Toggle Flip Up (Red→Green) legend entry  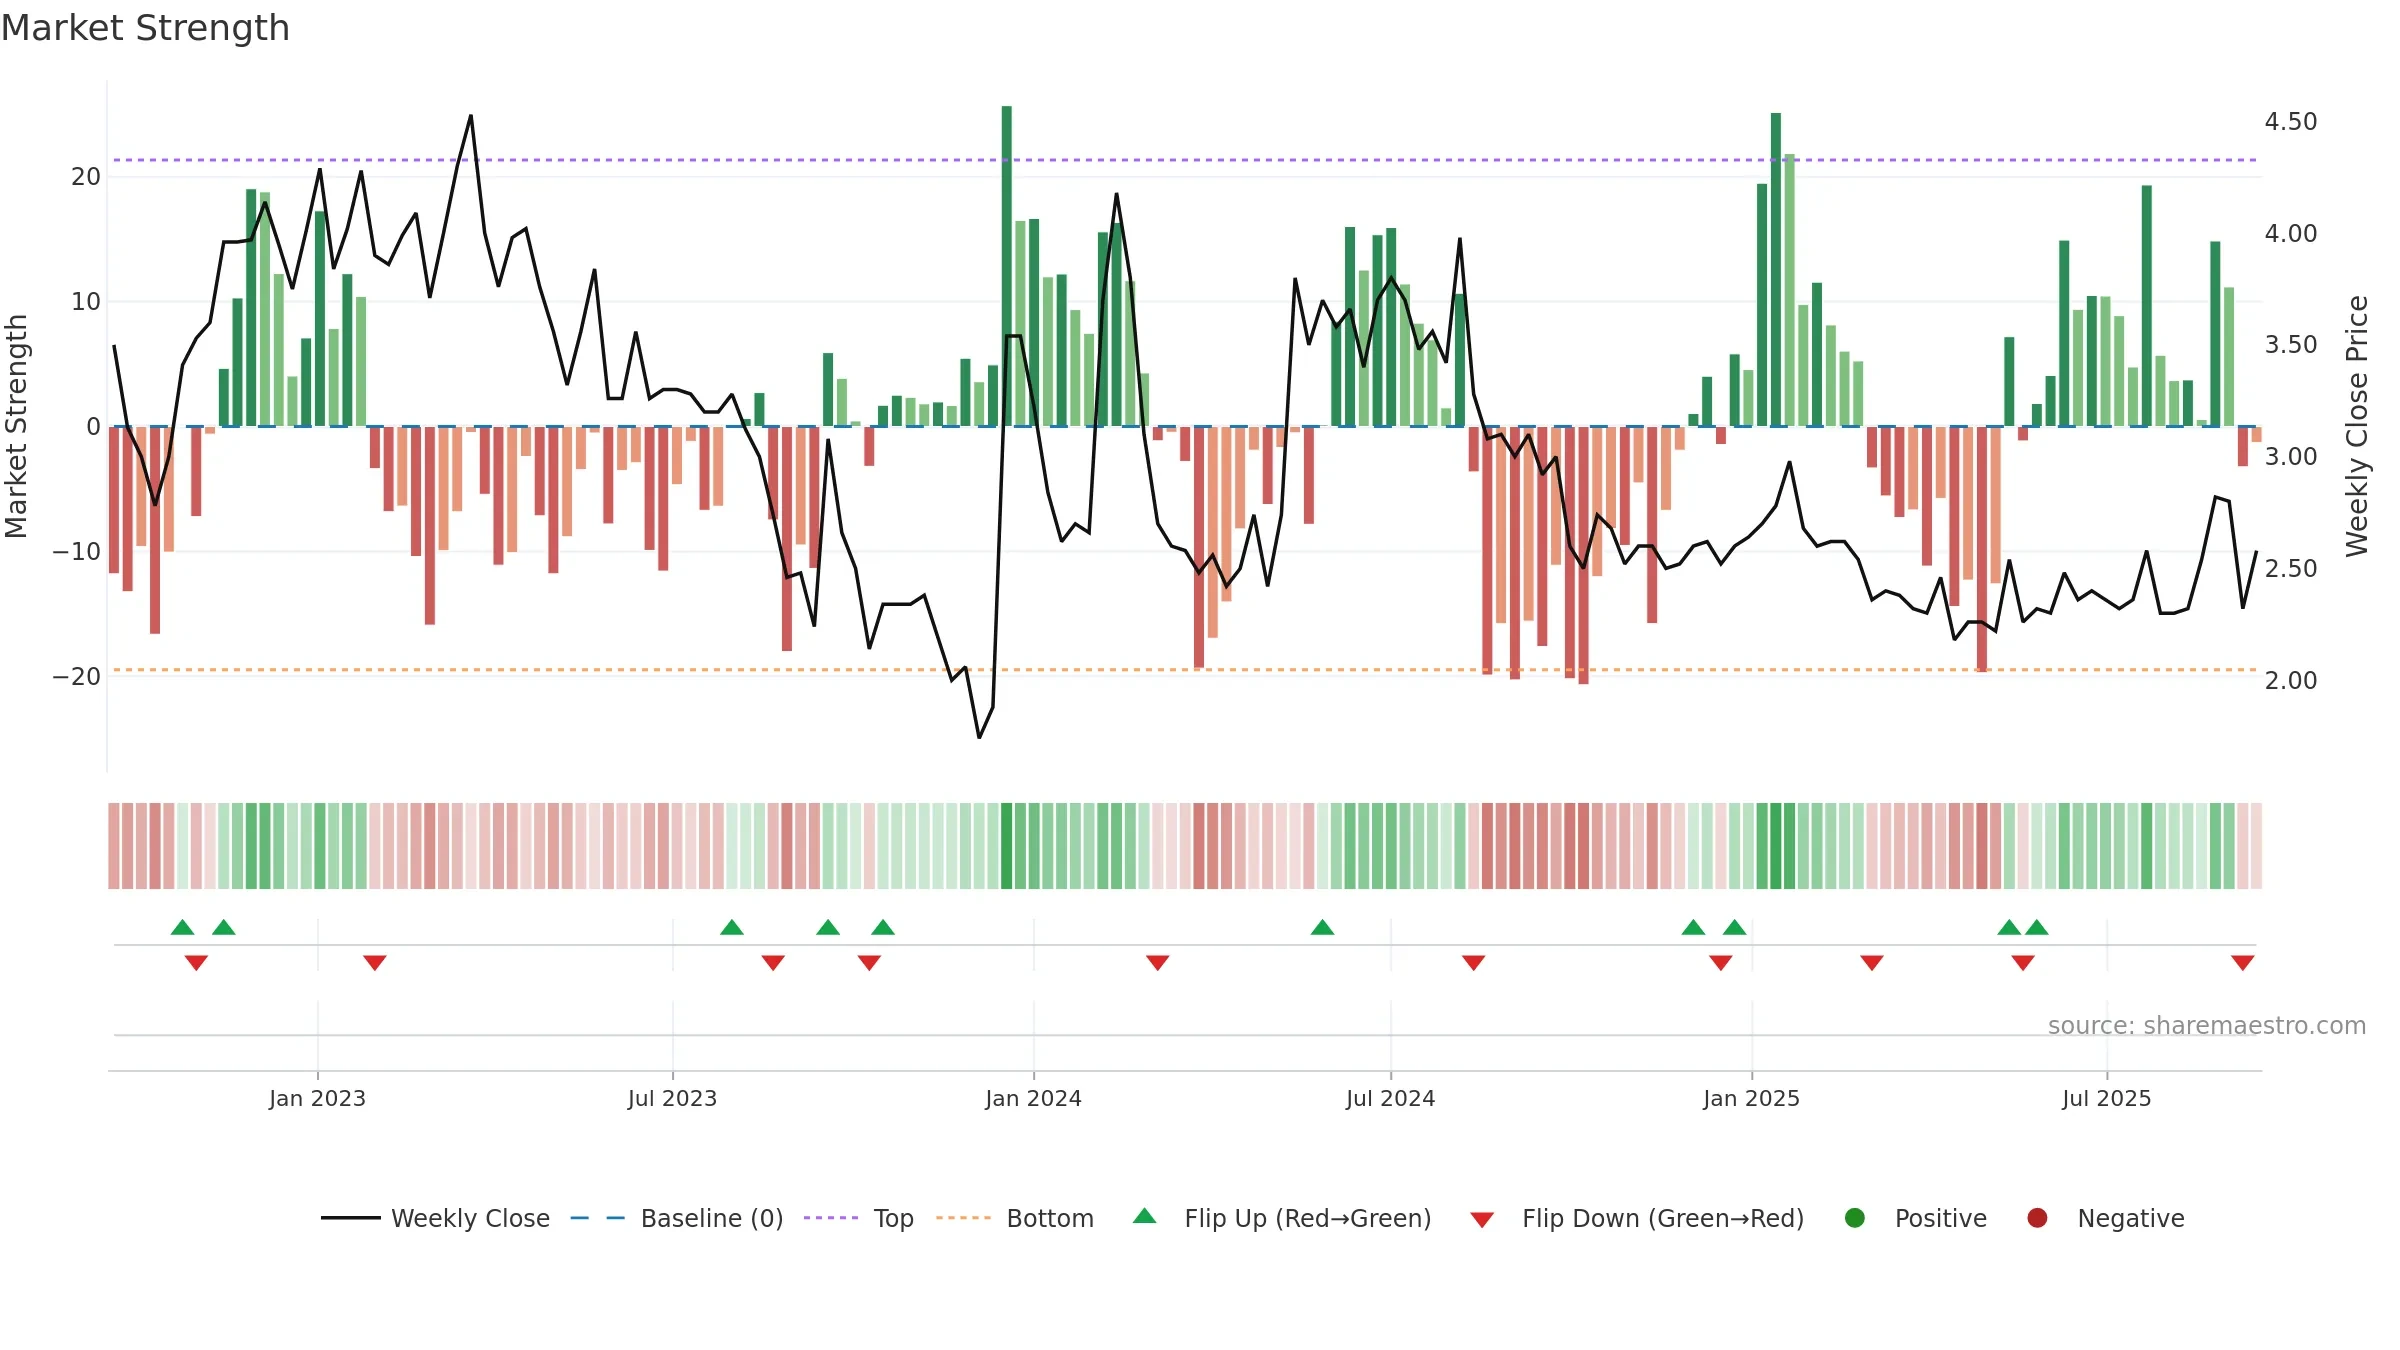click(1282, 1218)
